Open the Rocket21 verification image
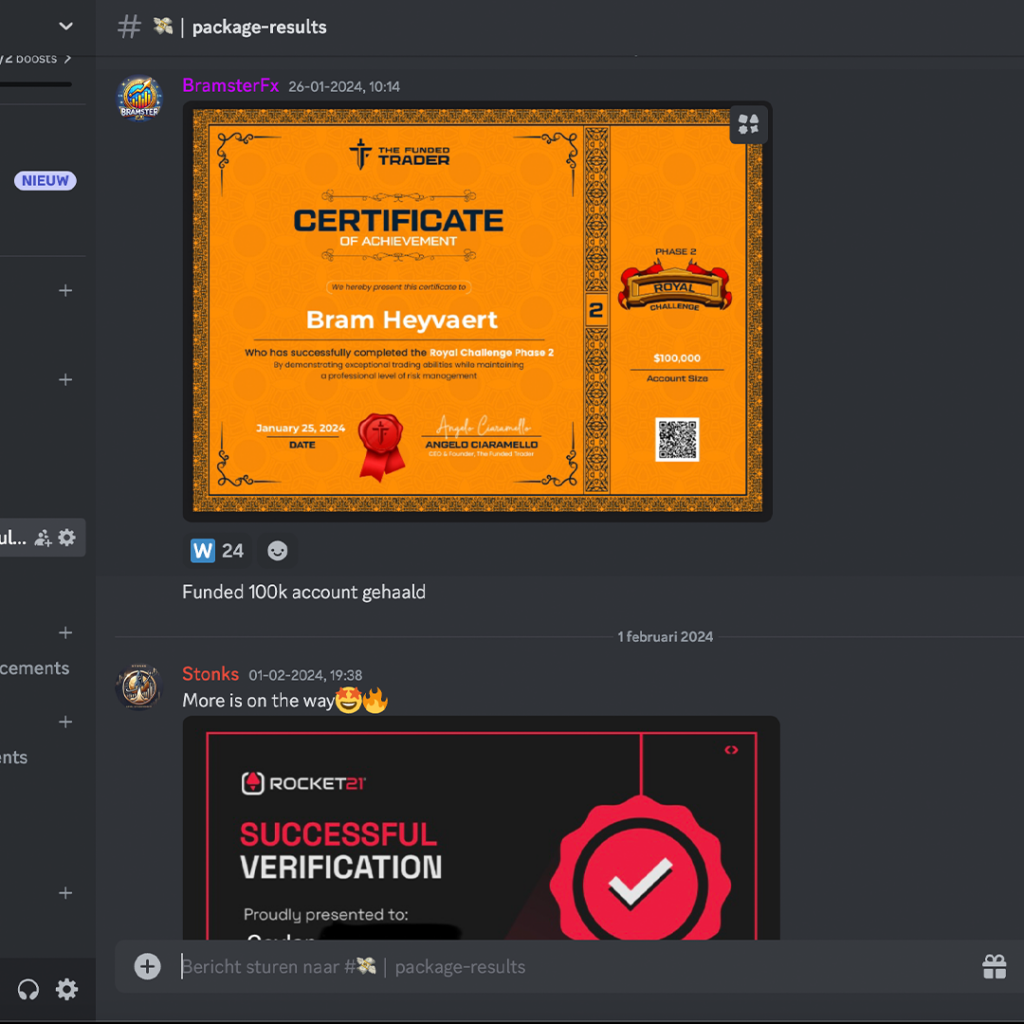 [481, 828]
